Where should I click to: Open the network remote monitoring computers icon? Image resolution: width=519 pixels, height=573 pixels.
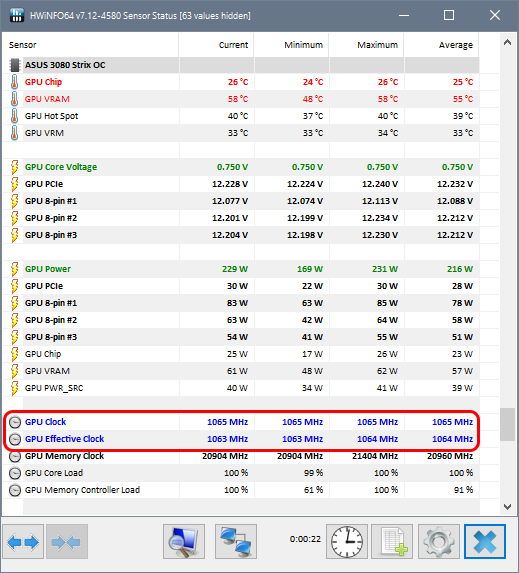[236, 542]
